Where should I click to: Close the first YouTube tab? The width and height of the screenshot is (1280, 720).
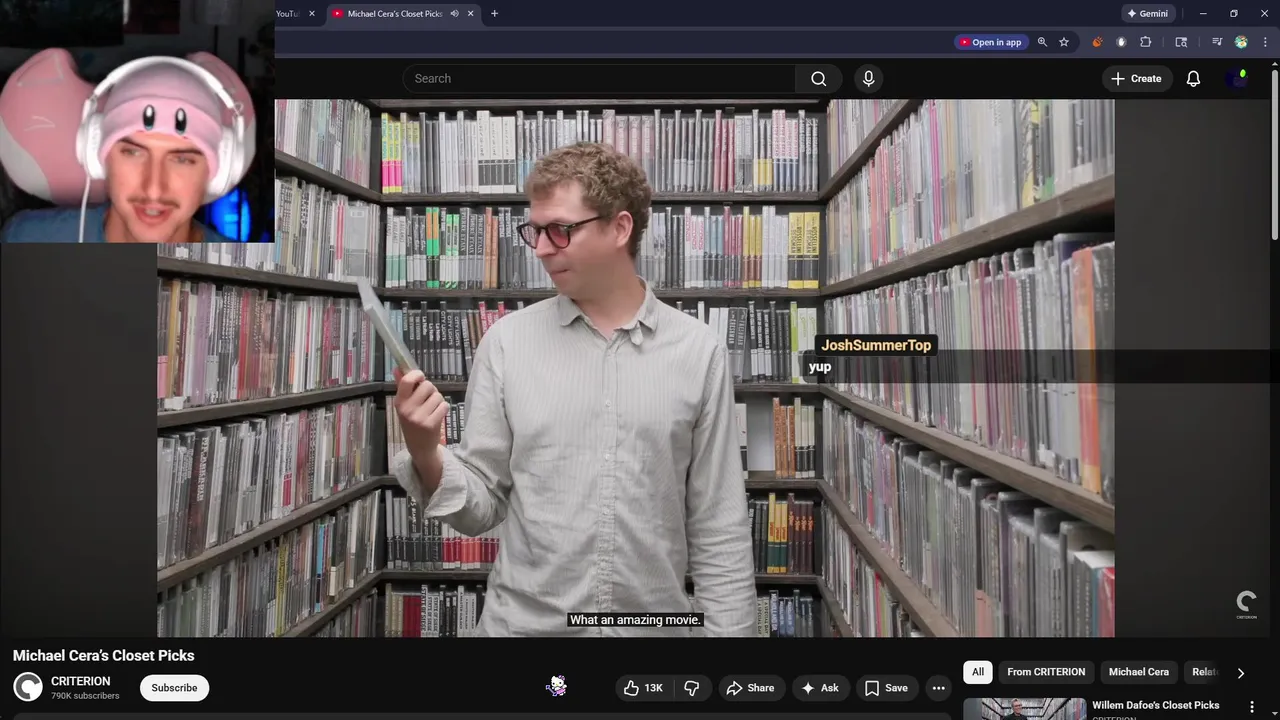point(312,14)
